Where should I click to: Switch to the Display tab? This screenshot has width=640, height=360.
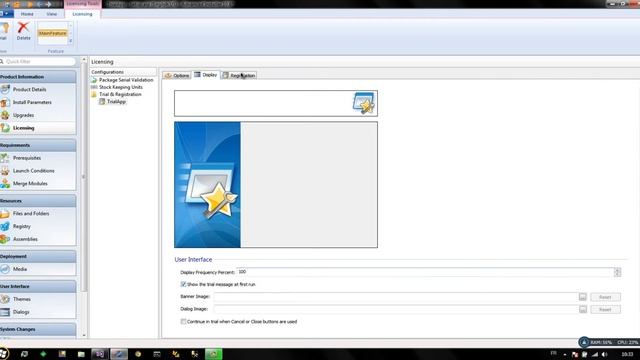(206, 75)
